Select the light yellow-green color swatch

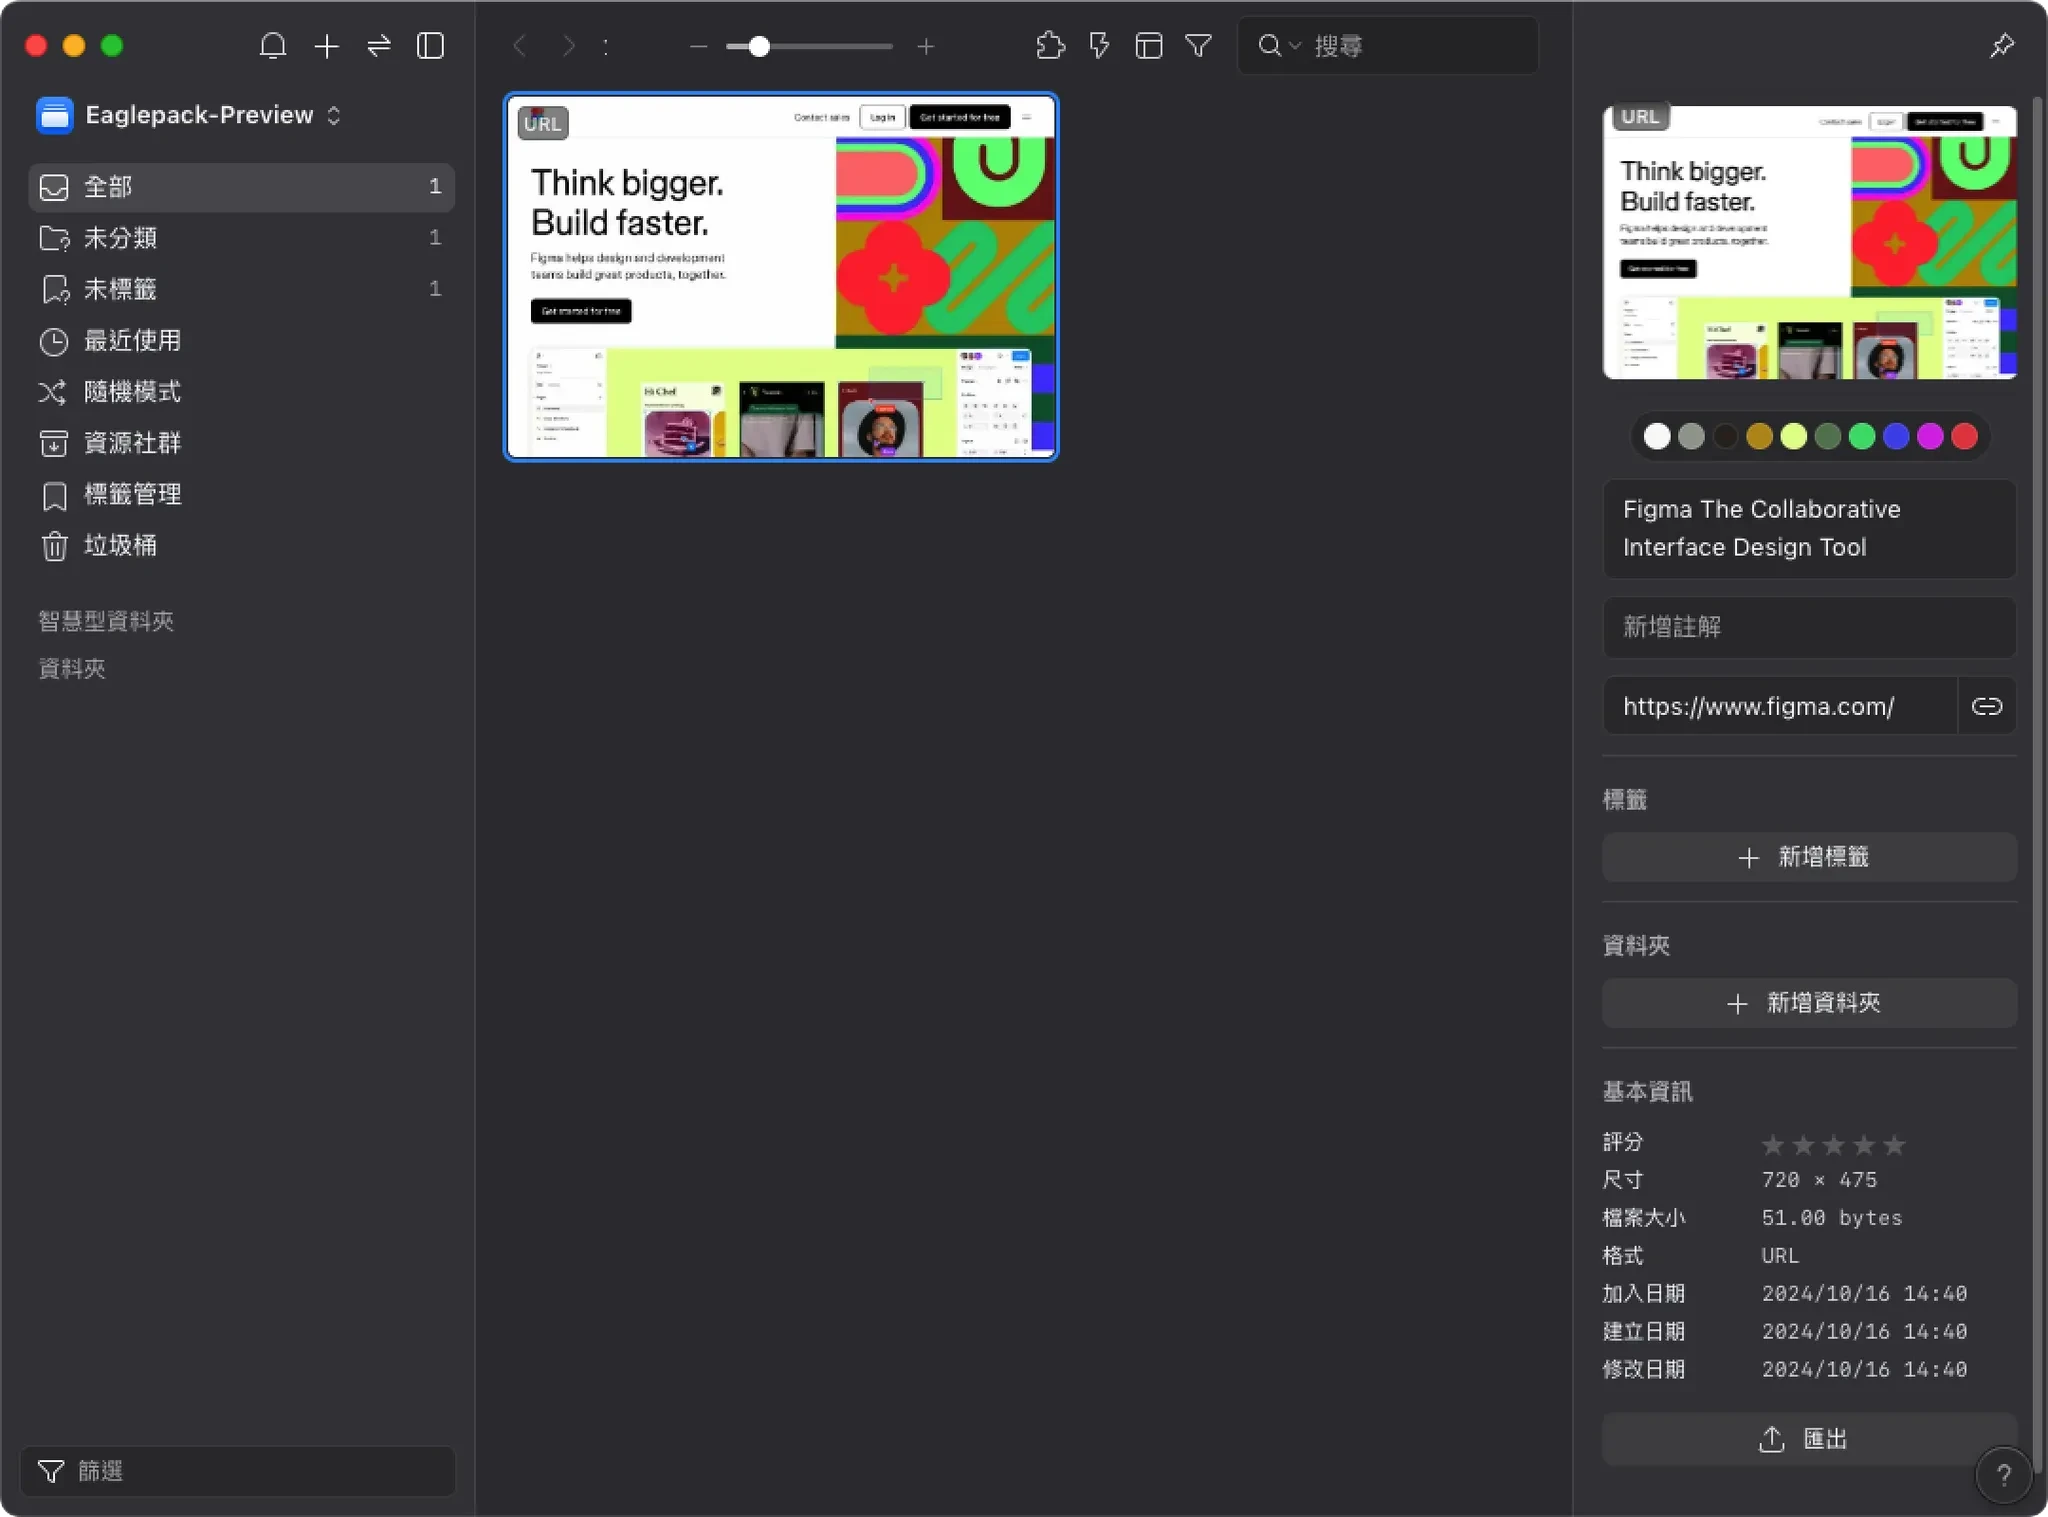pos(1794,437)
